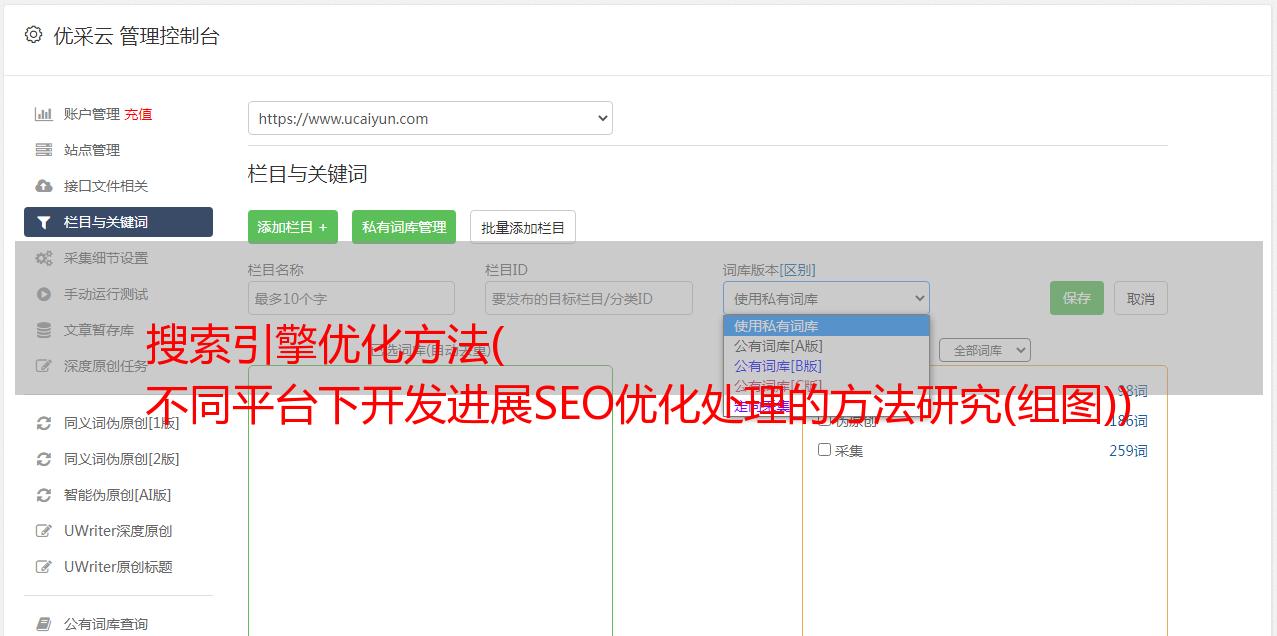Click the red 充值 recharge link
Image resolution: width=1277 pixels, height=636 pixels.
[x=138, y=114]
